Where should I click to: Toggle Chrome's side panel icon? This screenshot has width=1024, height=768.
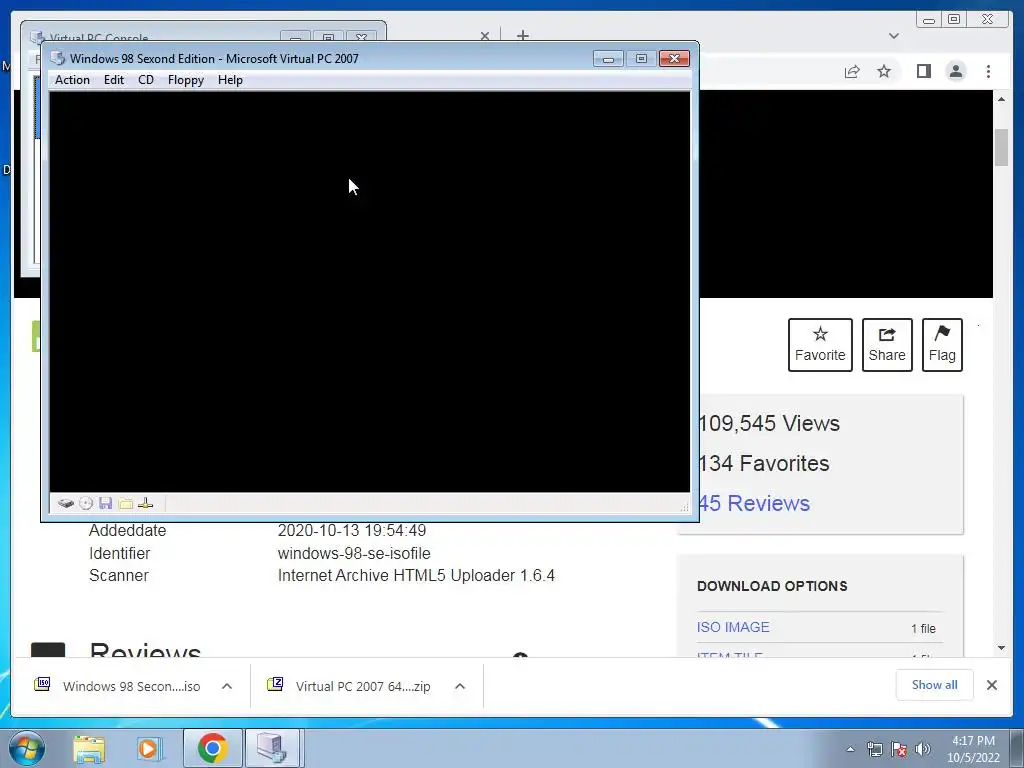click(923, 71)
